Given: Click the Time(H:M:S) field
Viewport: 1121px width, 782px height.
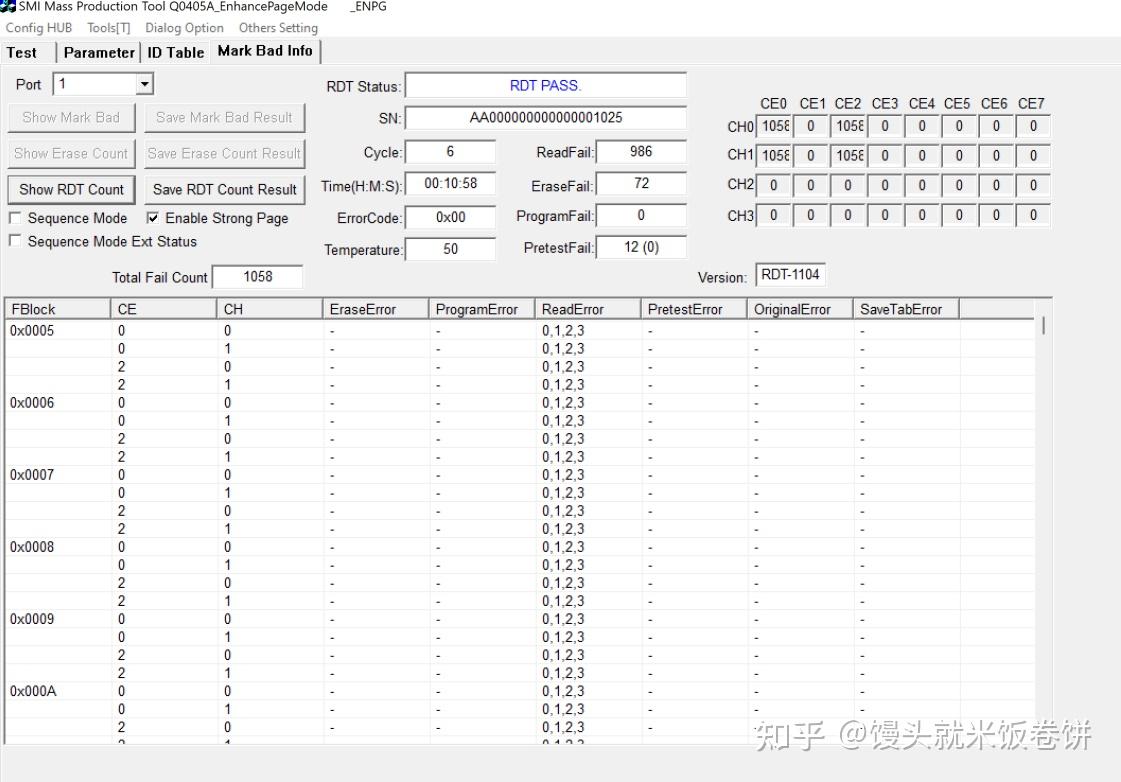Looking at the screenshot, I should pos(450,184).
